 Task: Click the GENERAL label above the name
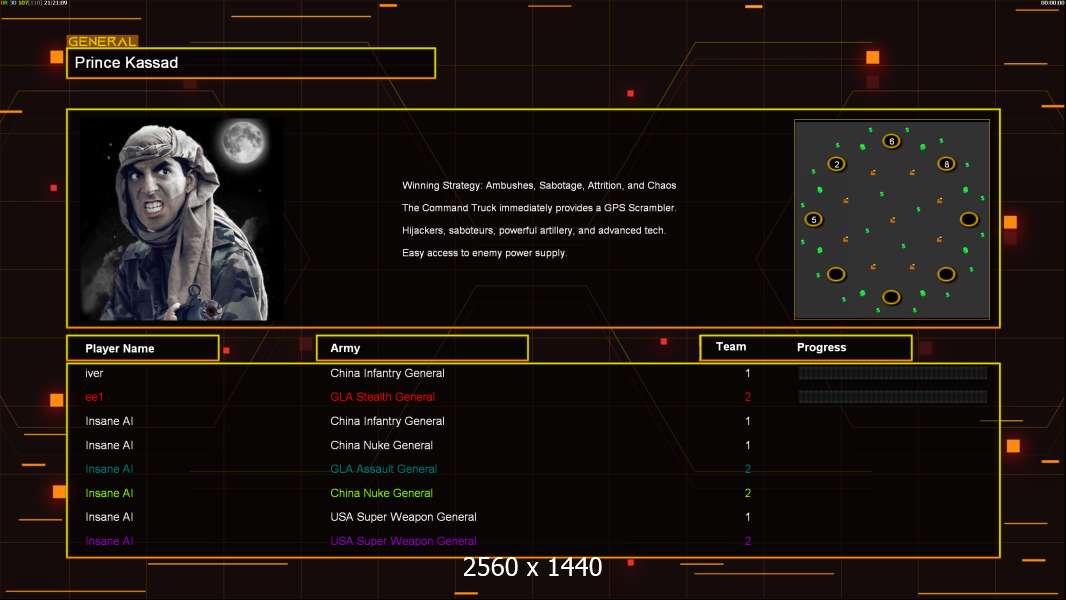click(102, 41)
